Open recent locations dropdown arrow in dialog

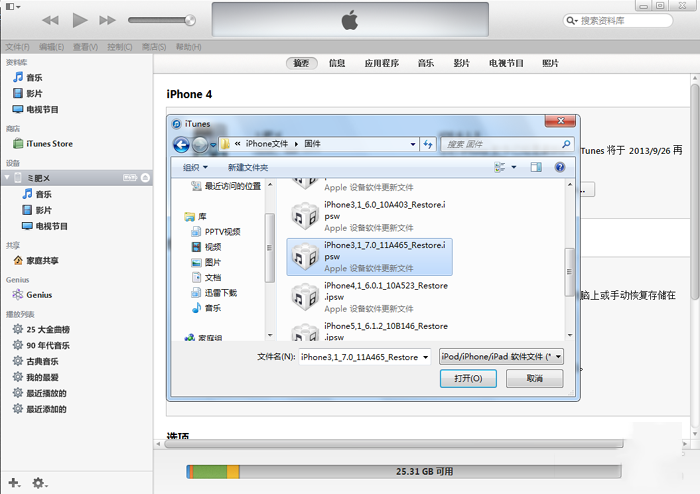(213, 145)
